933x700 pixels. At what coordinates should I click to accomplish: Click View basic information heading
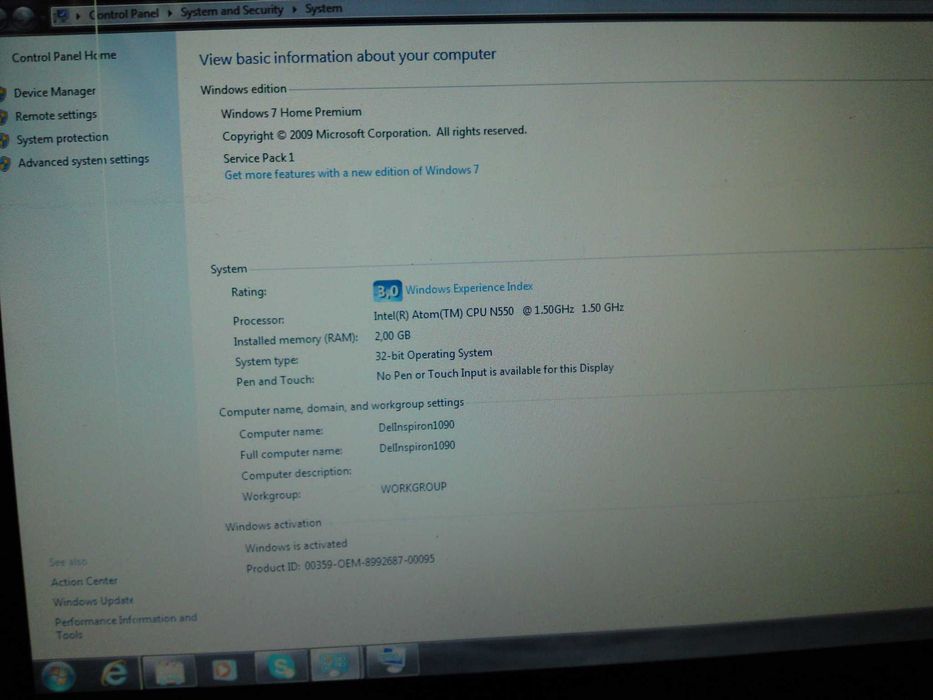(x=347, y=57)
